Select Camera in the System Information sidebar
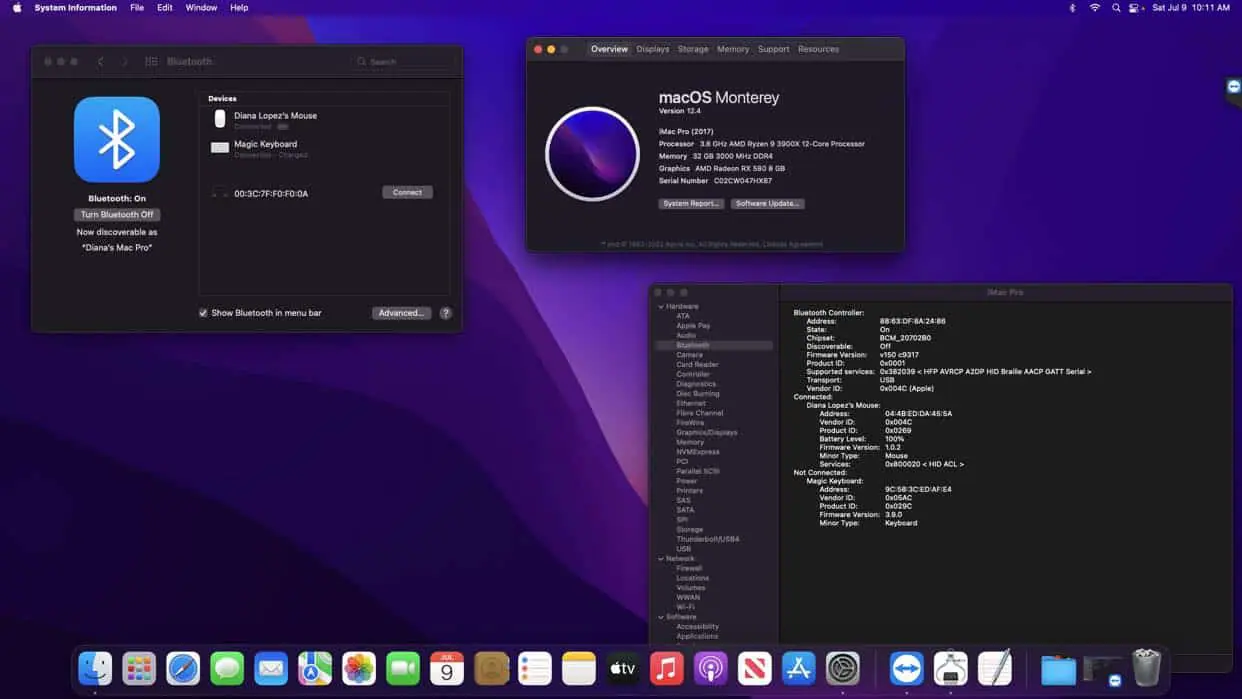Screen dimensions: 1242x699 [x=689, y=355]
